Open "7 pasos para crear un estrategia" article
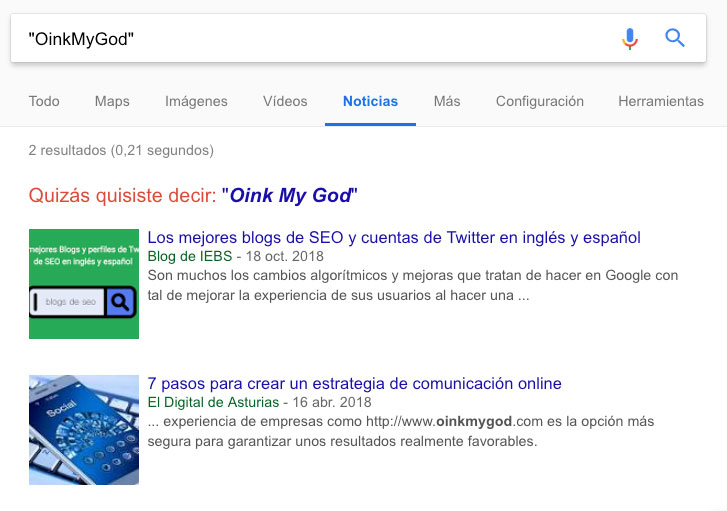This screenshot has height=511, width=727. [x=355, y=383]
